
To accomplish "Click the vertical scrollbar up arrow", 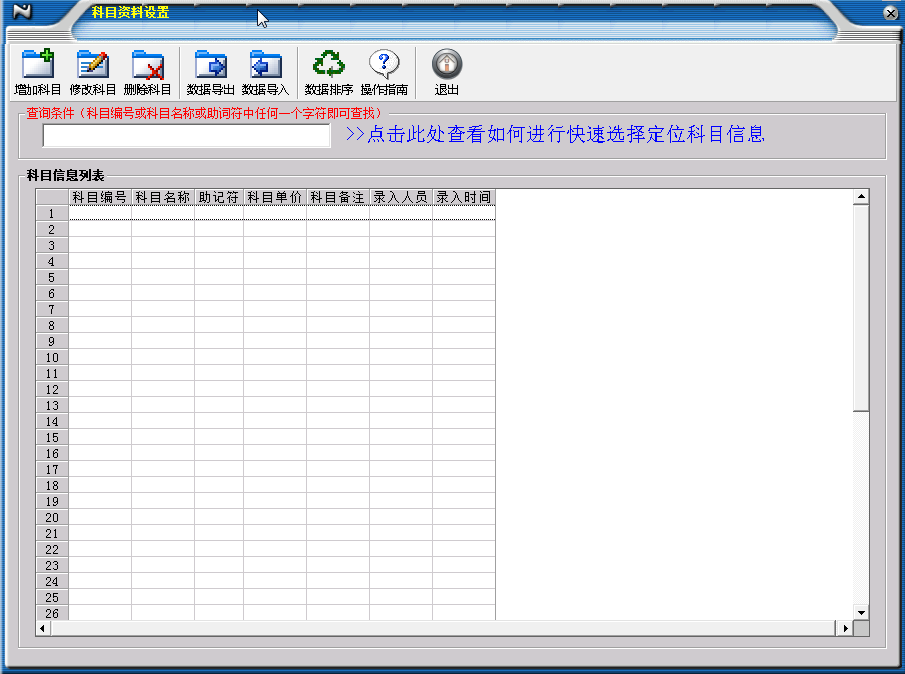I will tap(861, 197).
